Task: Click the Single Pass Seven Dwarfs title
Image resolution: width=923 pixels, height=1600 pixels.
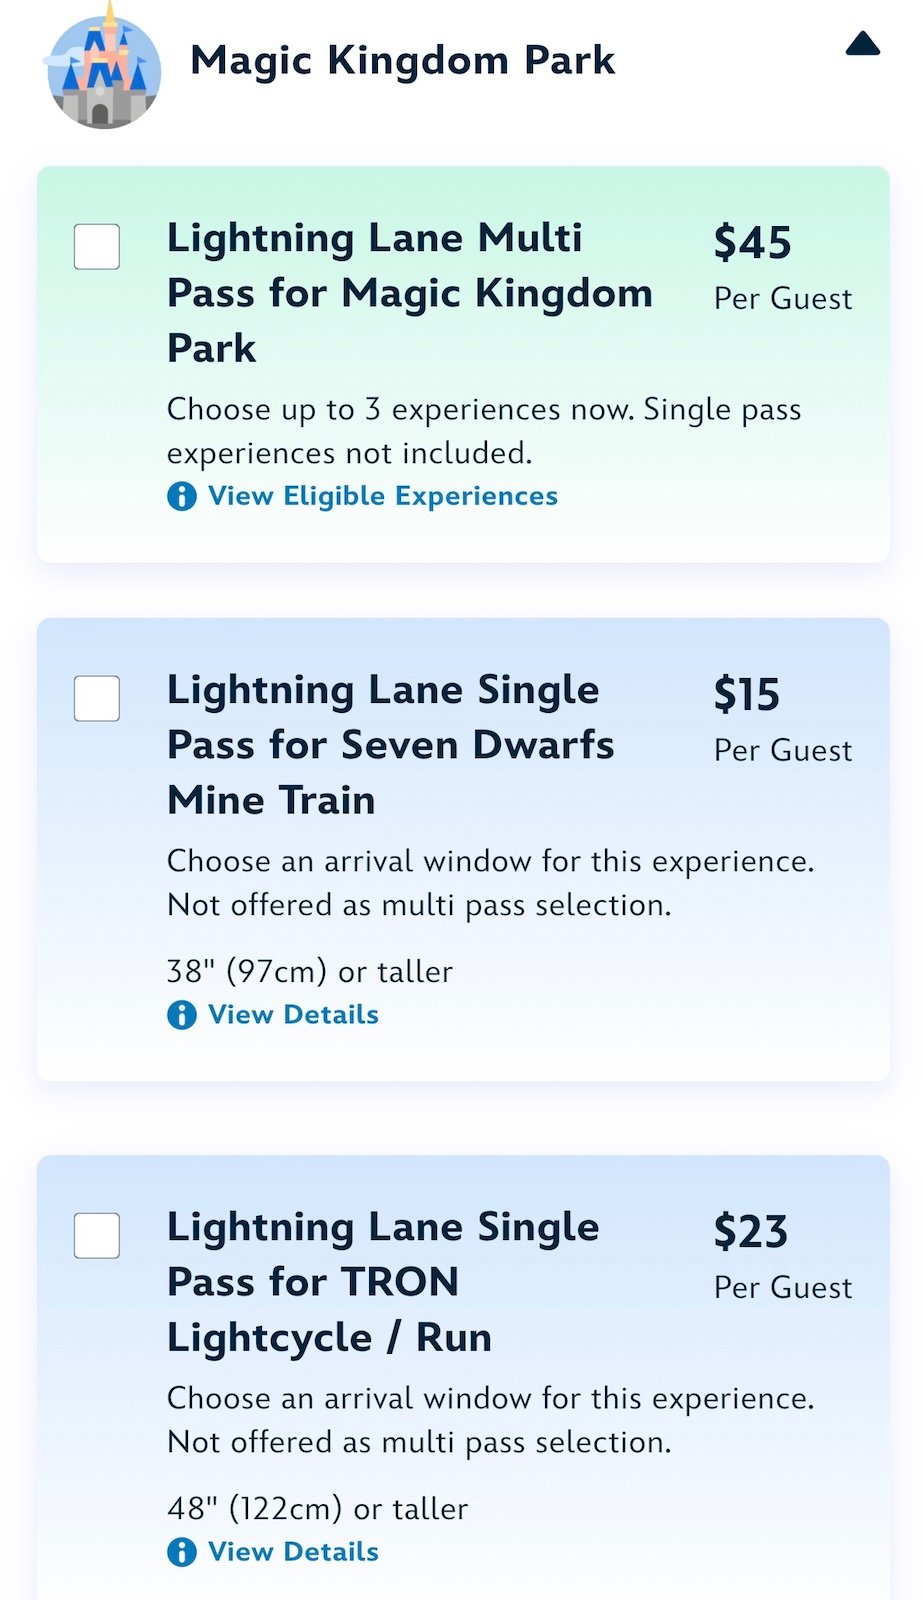Action: coord(390,745)
